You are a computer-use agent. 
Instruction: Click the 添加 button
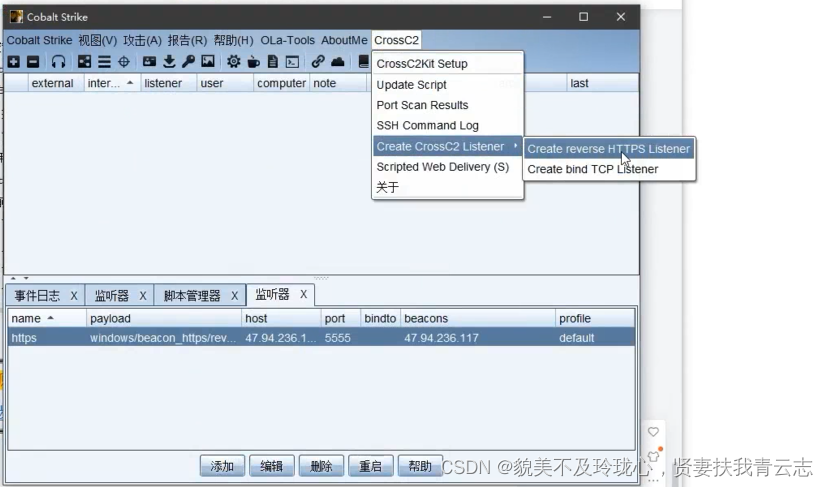coord(222,466)
